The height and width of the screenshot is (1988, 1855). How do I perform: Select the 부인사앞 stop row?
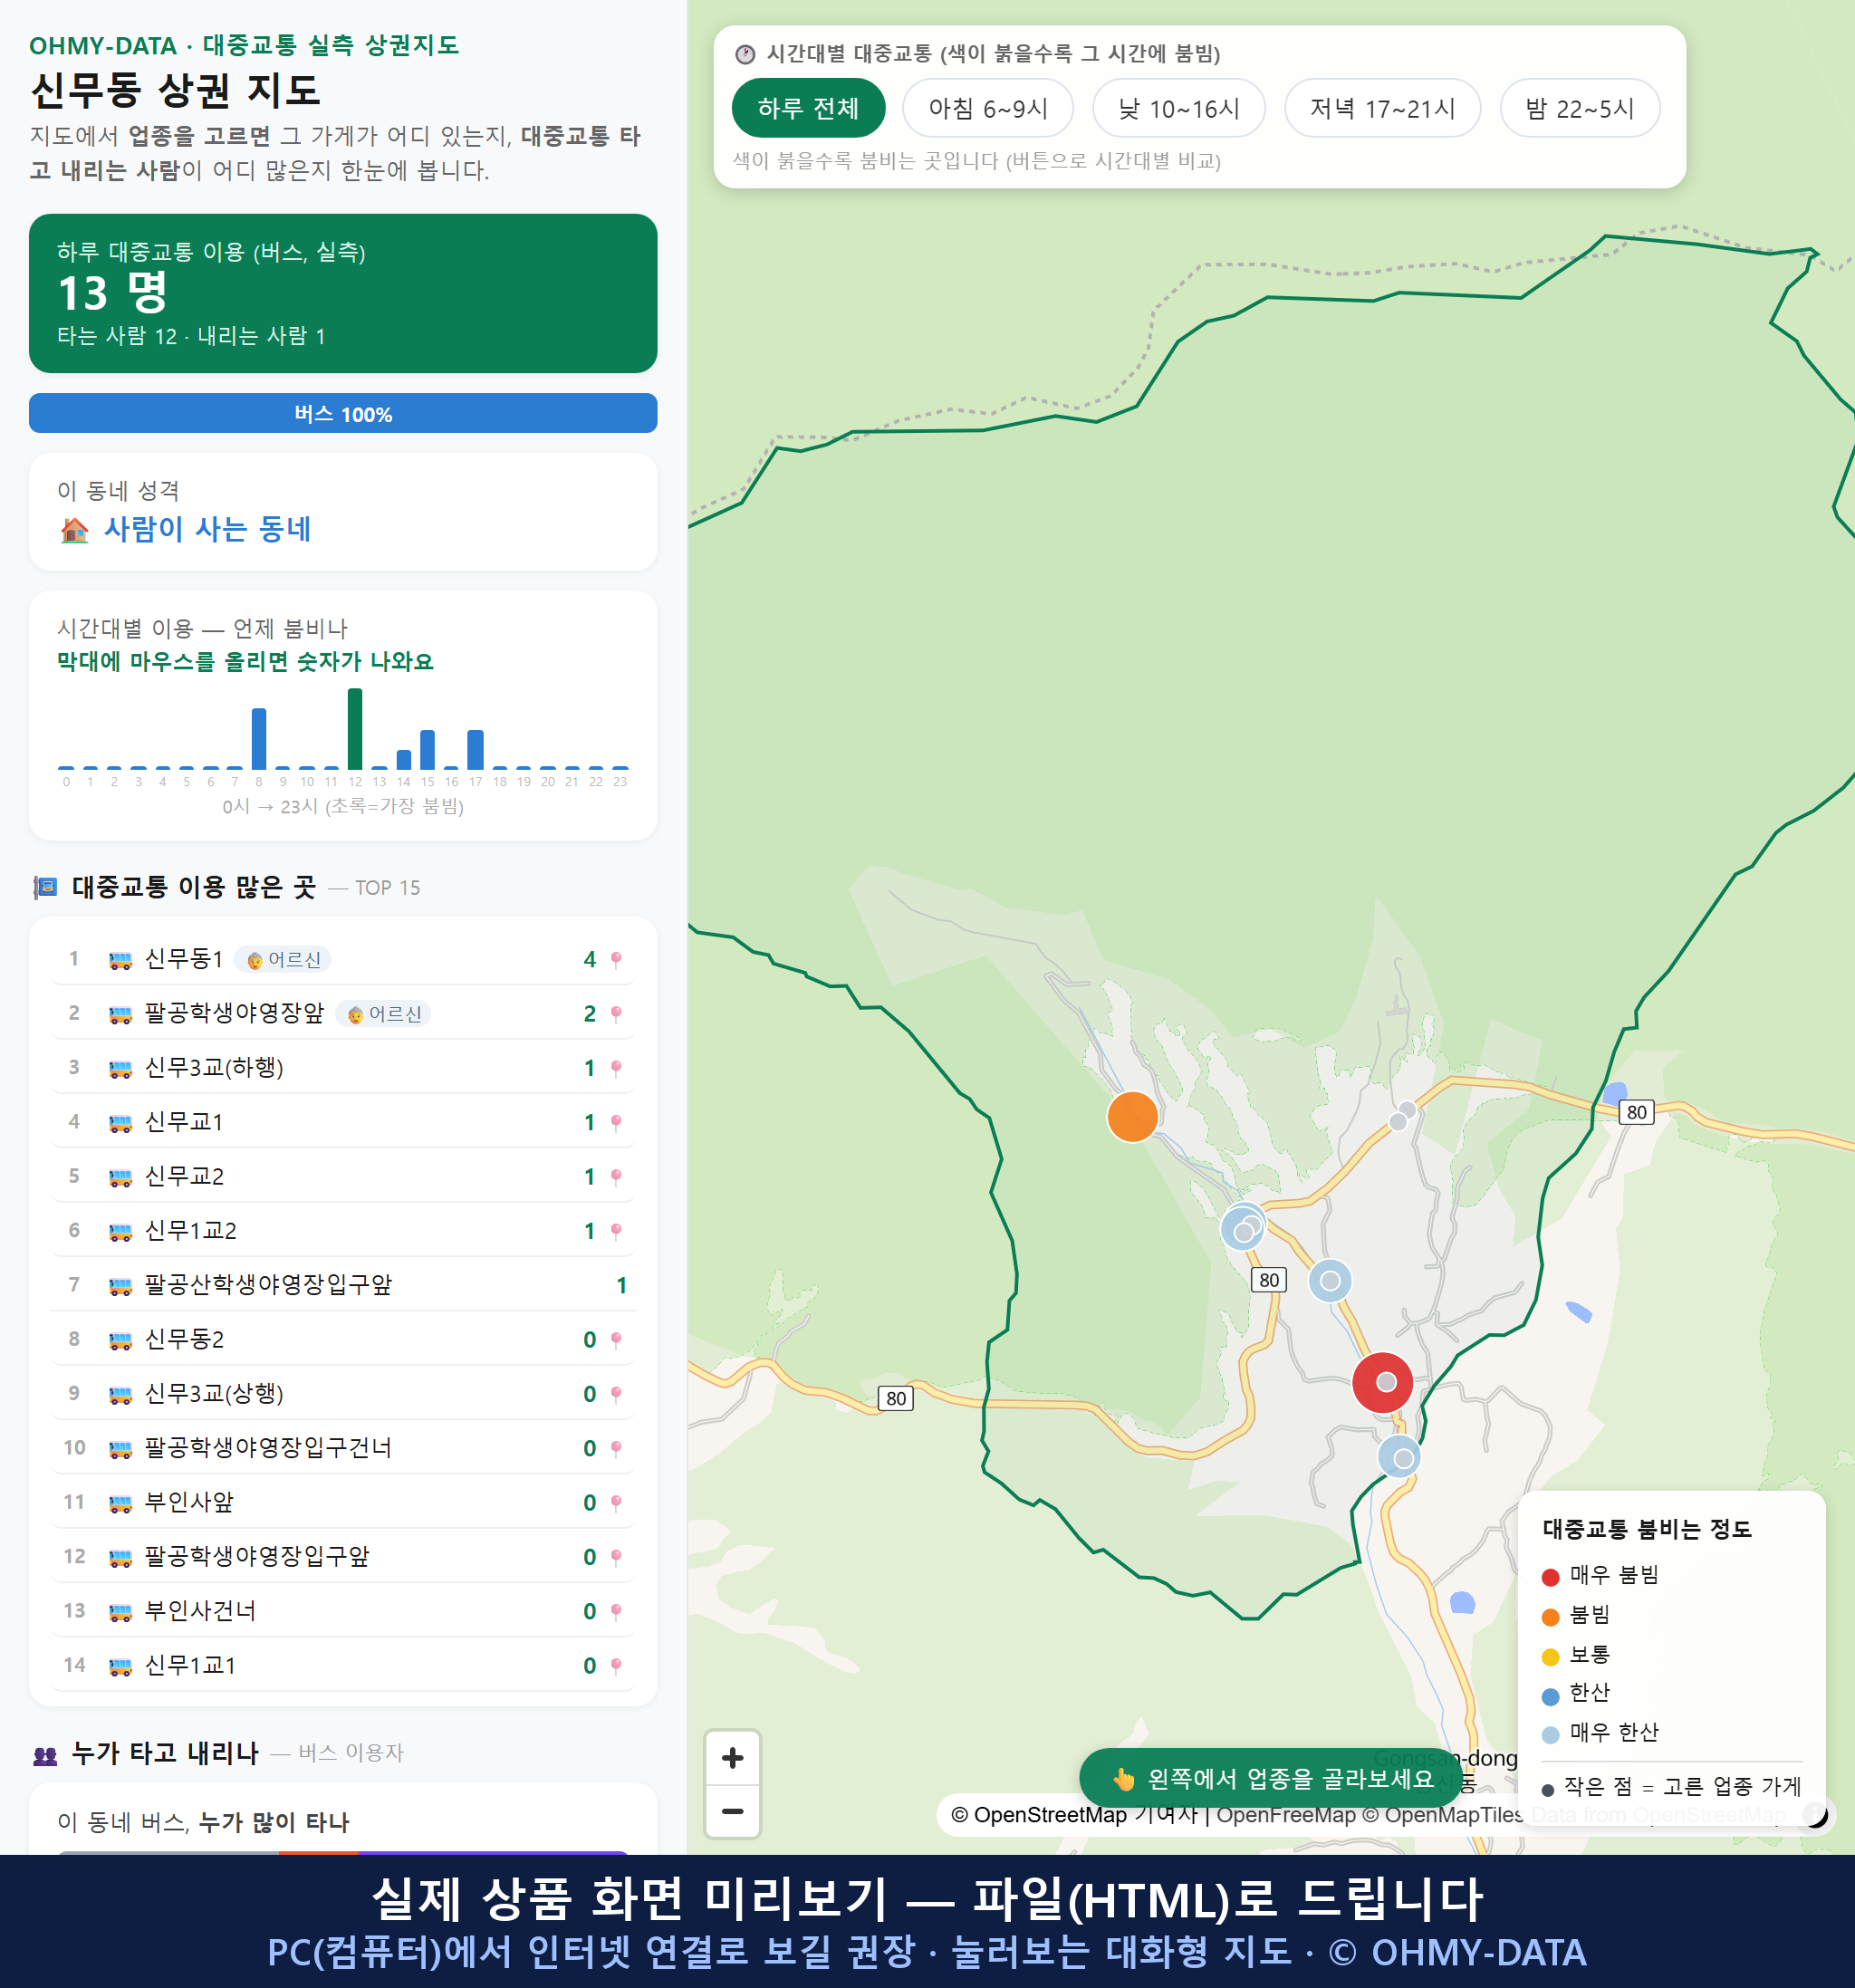pyautogui.click(x=343, y=1503)
